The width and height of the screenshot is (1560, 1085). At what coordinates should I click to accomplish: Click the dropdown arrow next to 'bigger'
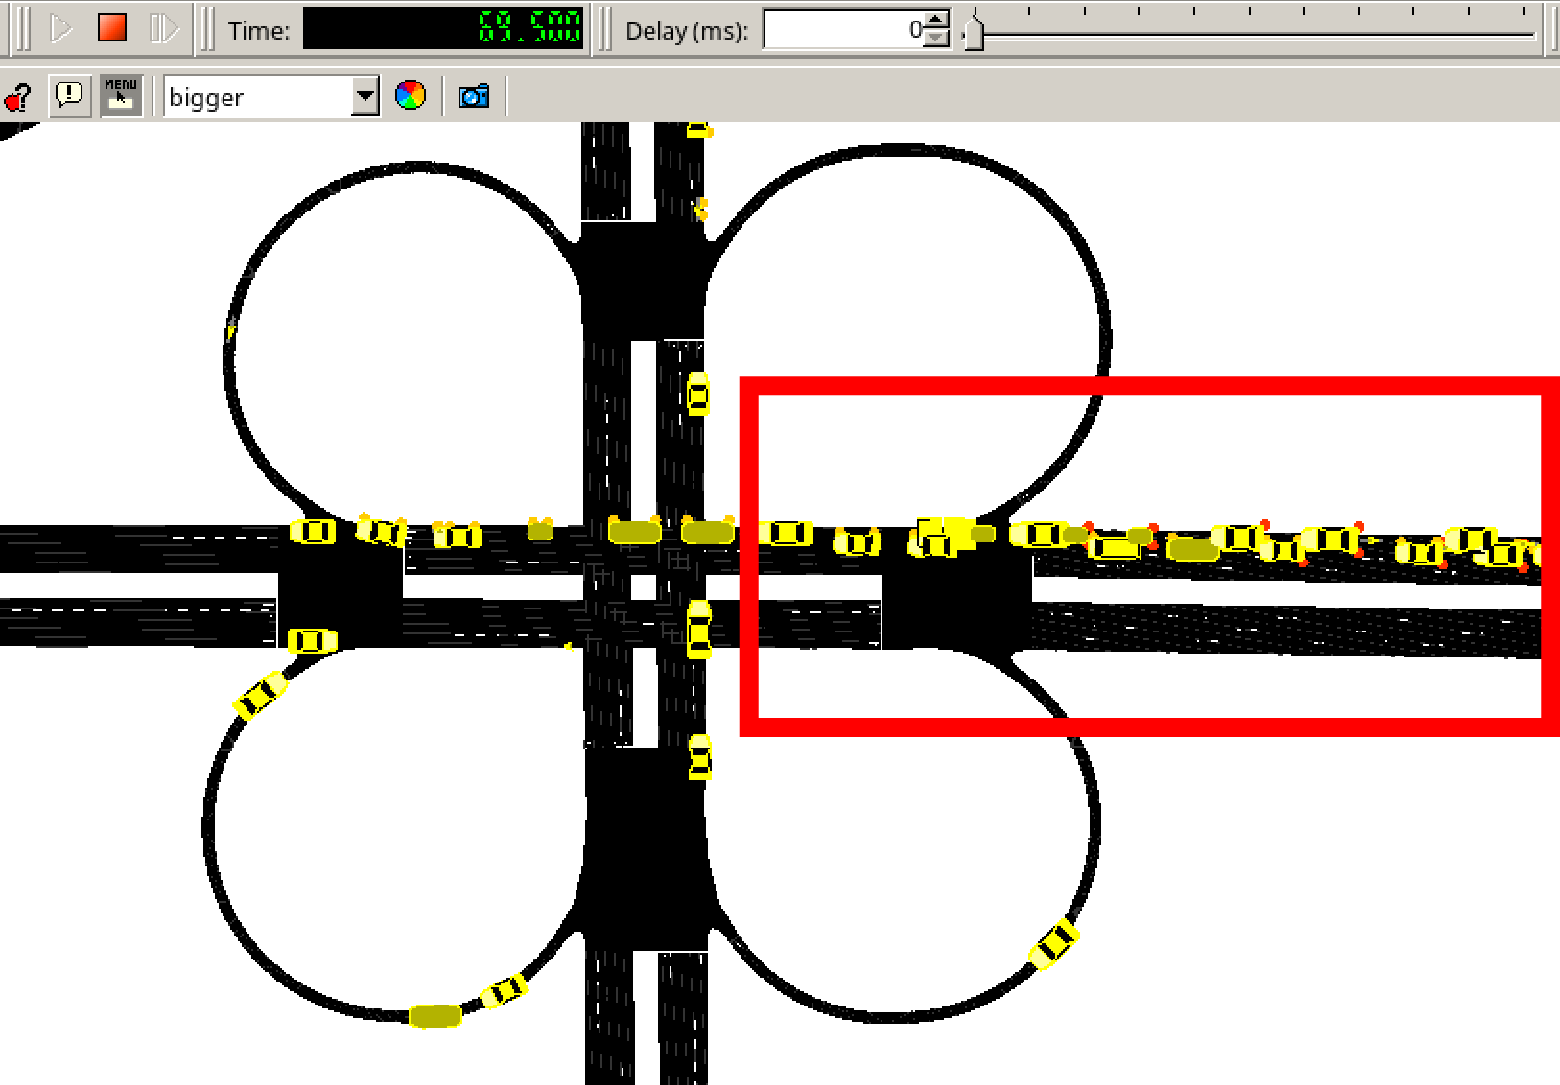tap(365, 97)
